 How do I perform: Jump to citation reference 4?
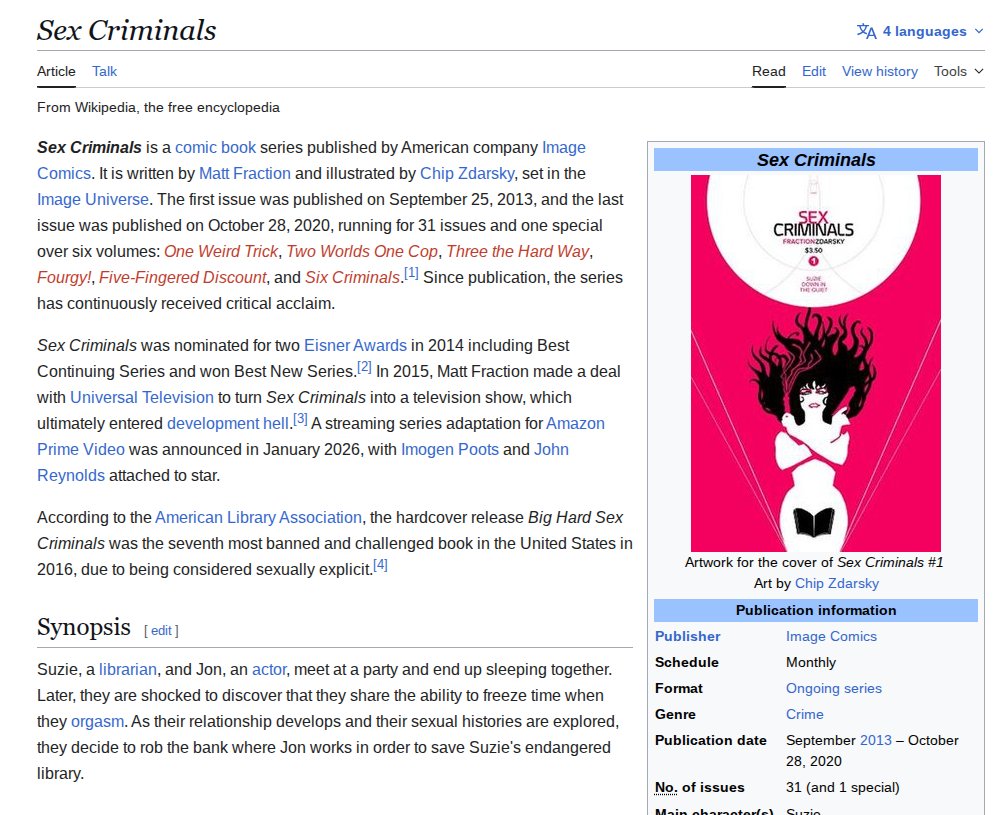[380, 566]
